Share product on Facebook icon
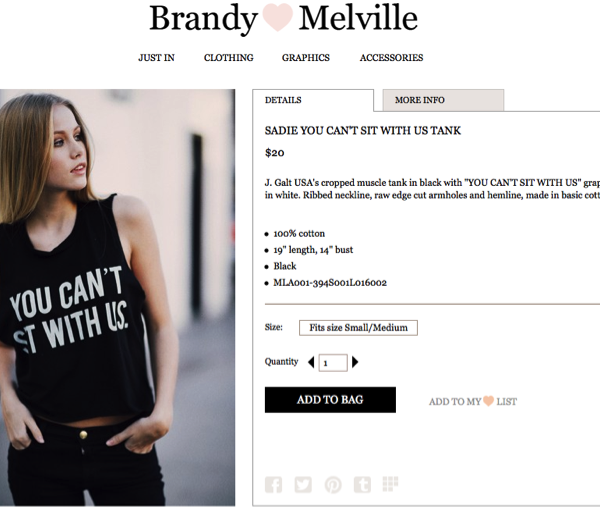Viewport: 600px width, 513px height. (273, 485)
